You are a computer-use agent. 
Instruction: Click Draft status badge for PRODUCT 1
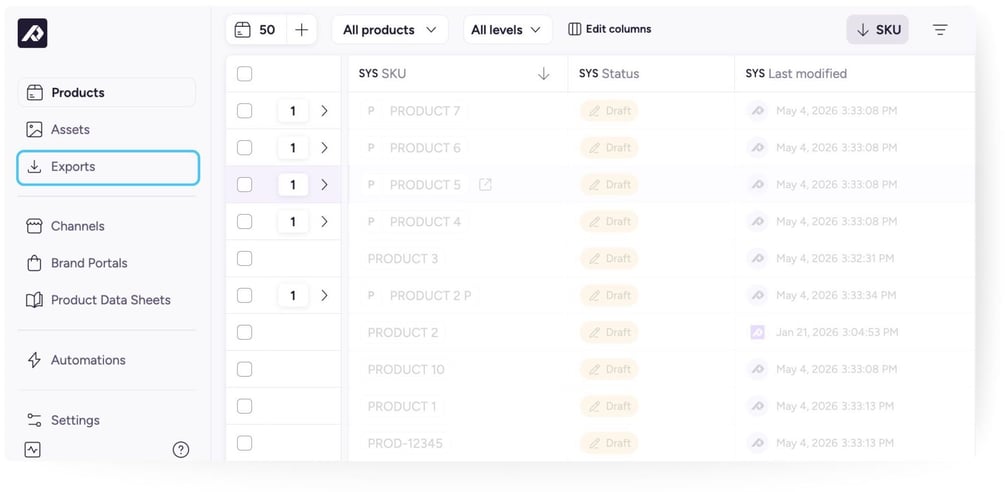[x=610, y=406]
